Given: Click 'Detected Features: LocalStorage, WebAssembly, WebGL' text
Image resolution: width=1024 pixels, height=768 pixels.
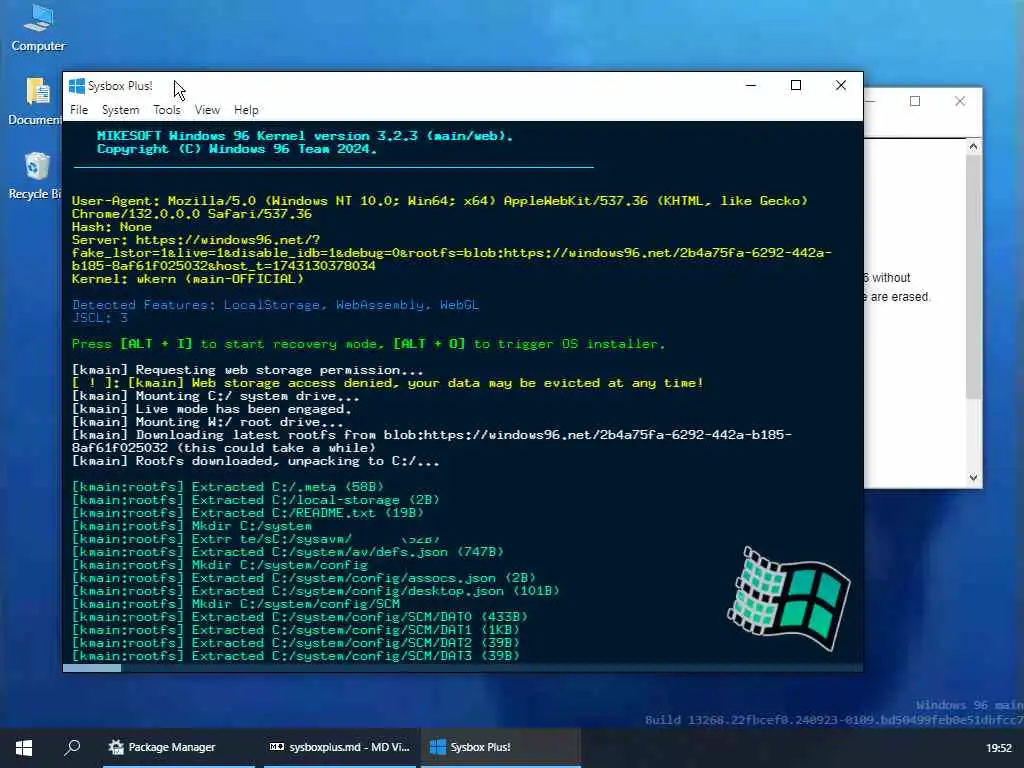Looking at the screenshot, I should (276, 305).
